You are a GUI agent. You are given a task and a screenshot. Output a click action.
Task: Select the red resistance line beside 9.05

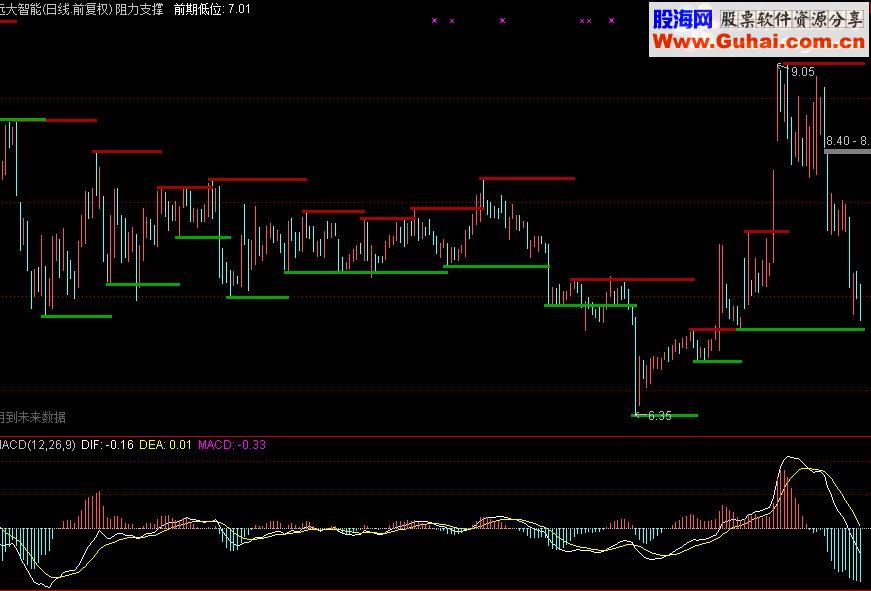(x=824, y=63)
